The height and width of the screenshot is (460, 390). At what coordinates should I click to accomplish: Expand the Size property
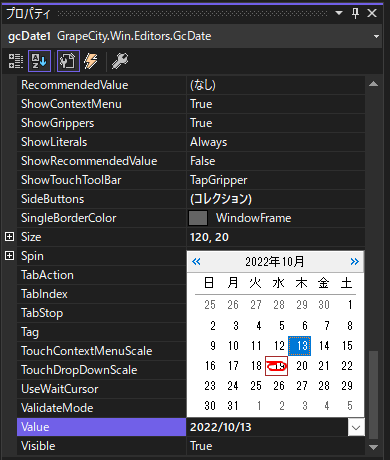point(10,237)
